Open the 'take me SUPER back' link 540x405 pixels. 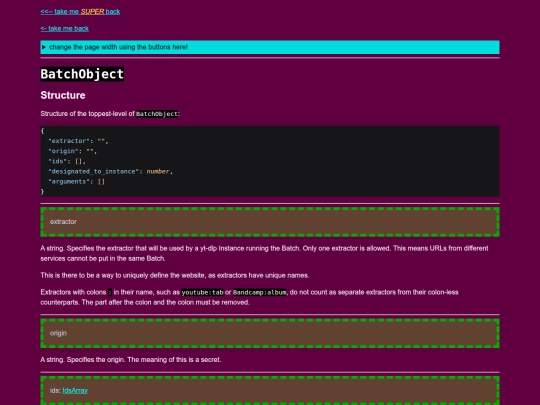[x=80, y=11]
